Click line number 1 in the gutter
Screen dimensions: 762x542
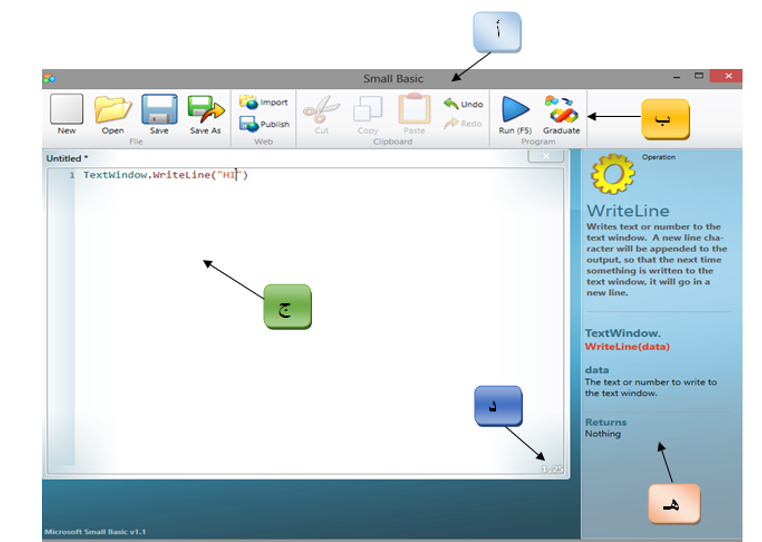click(72, 175)
